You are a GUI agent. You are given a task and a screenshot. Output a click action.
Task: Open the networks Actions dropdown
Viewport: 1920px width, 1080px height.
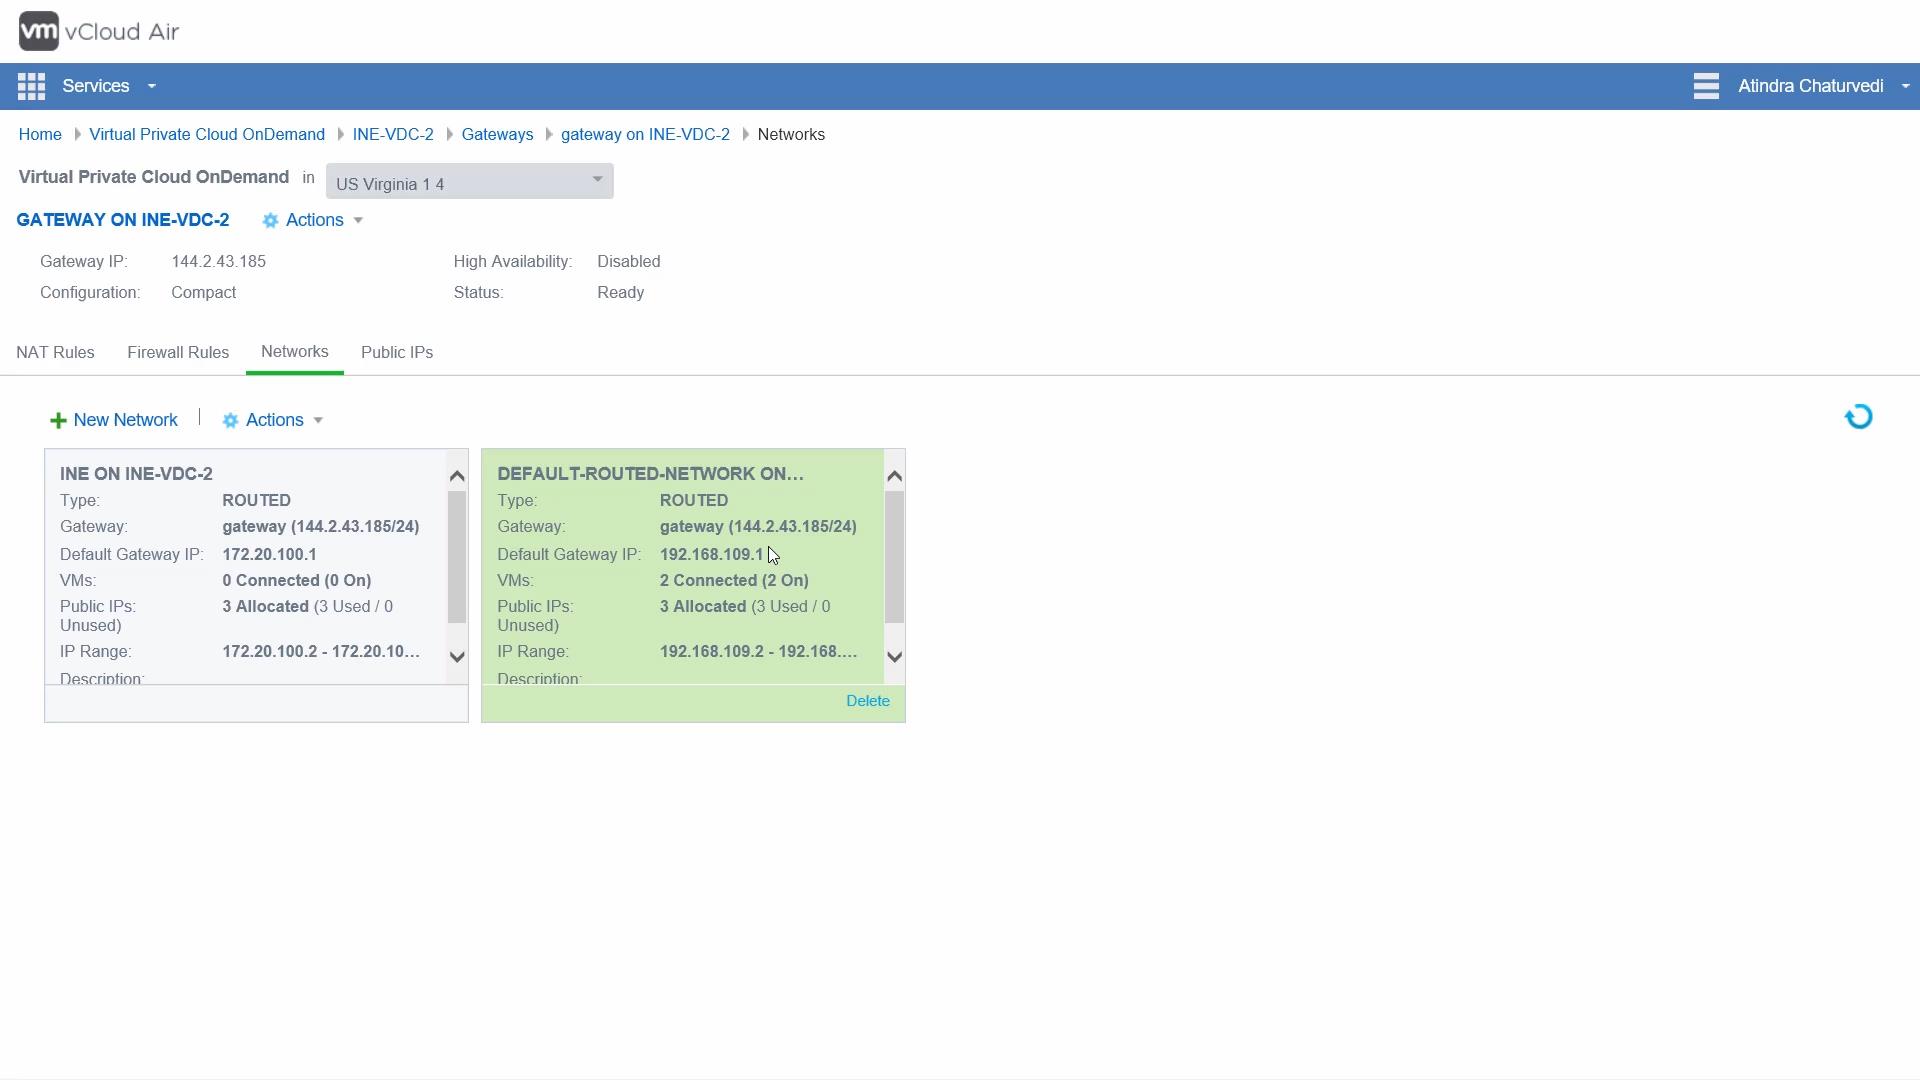pos(284,420)
